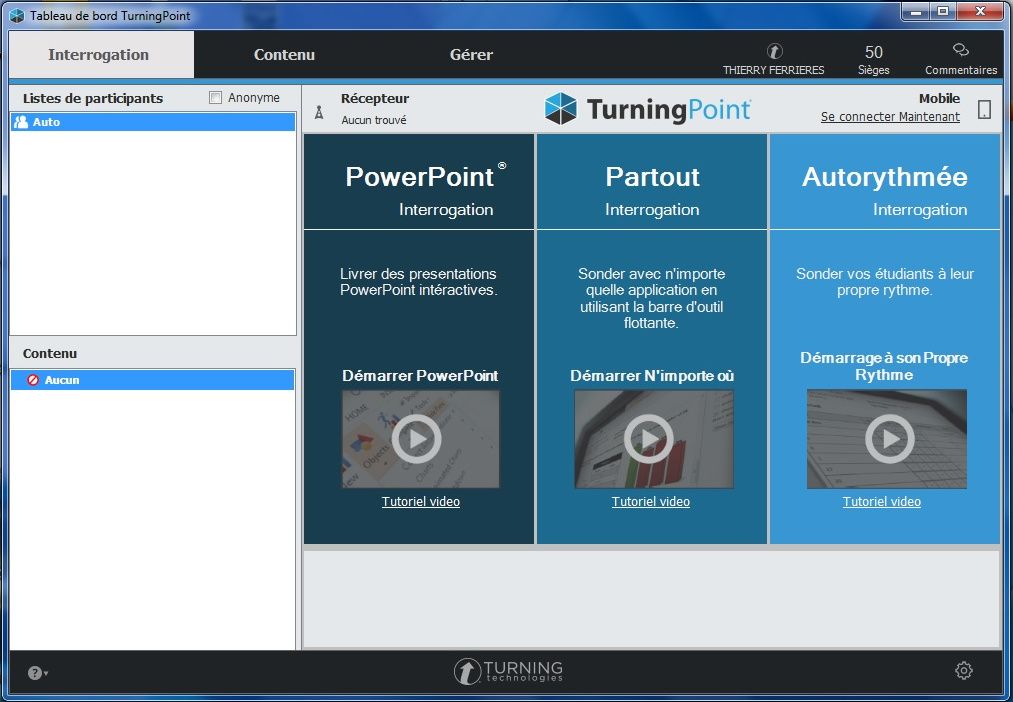Click the Récepteur label
Image resolution: width=1013 pixels, height=702 pixels.
375,98
